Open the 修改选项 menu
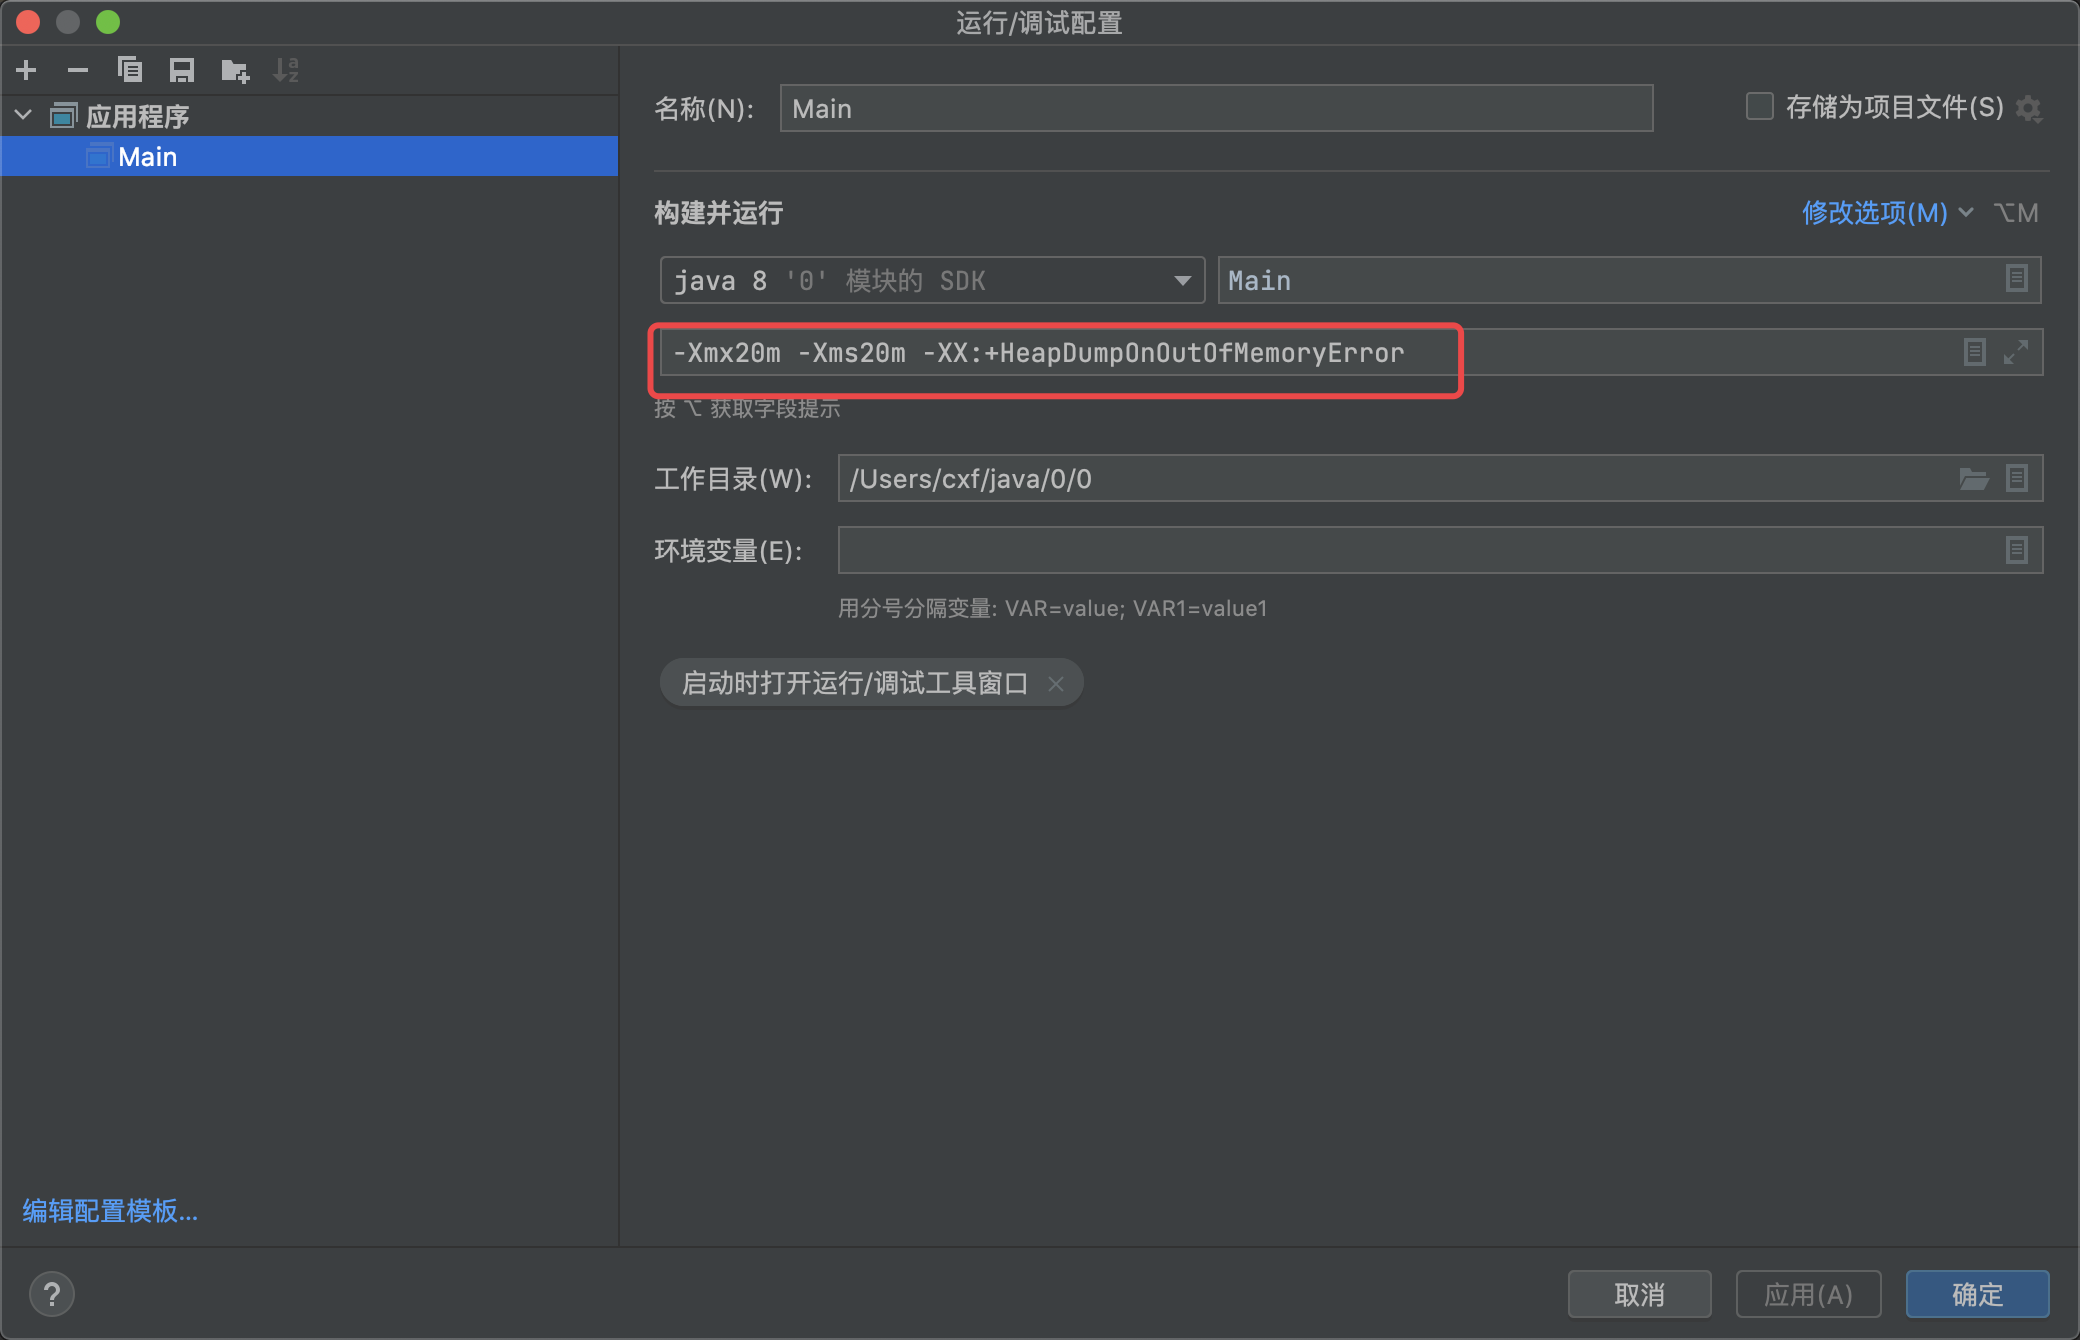 (1887, 212)
